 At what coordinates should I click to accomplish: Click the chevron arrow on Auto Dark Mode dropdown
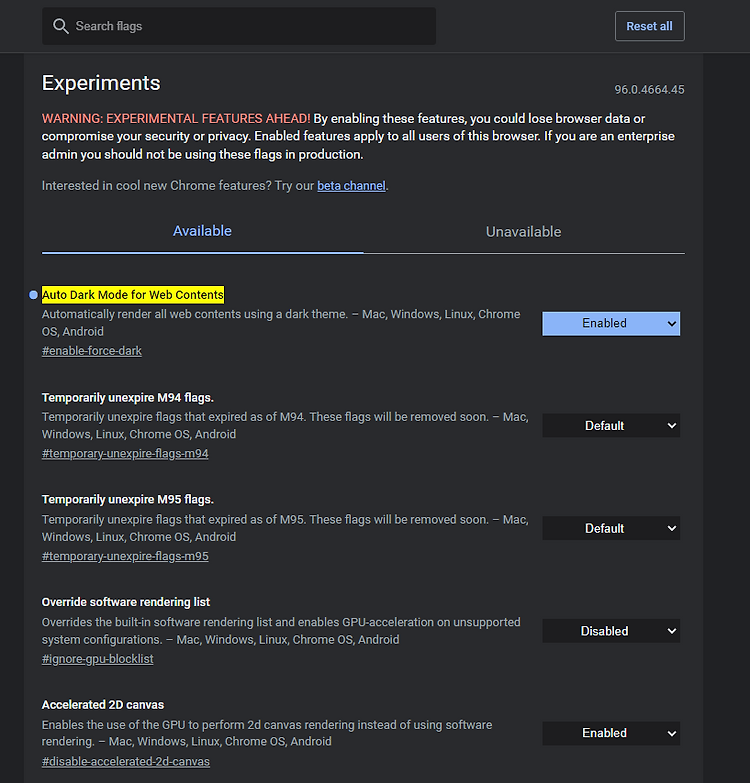672,324
